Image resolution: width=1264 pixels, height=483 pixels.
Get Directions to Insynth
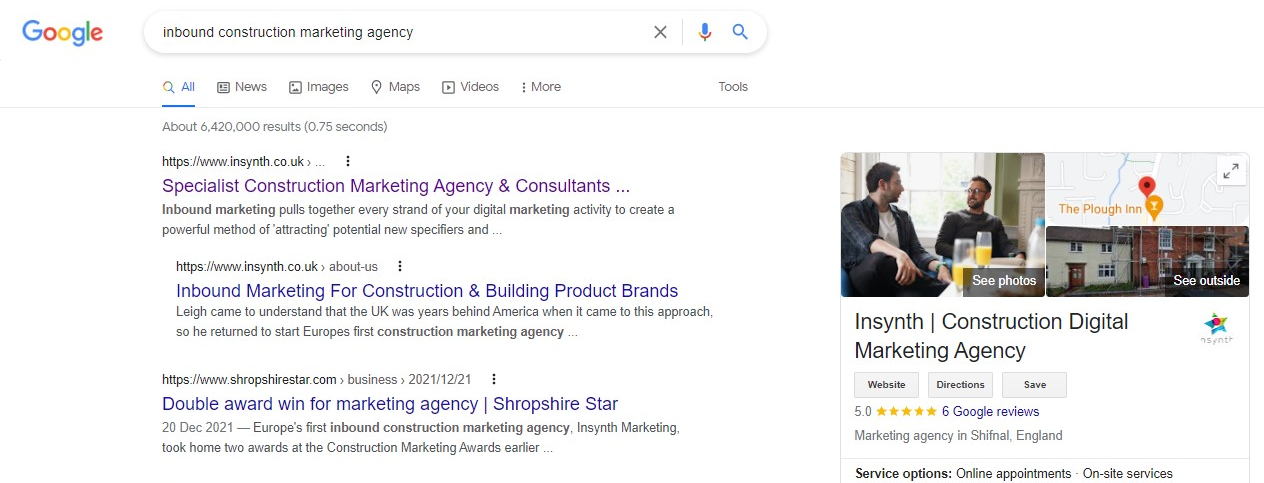960,385
